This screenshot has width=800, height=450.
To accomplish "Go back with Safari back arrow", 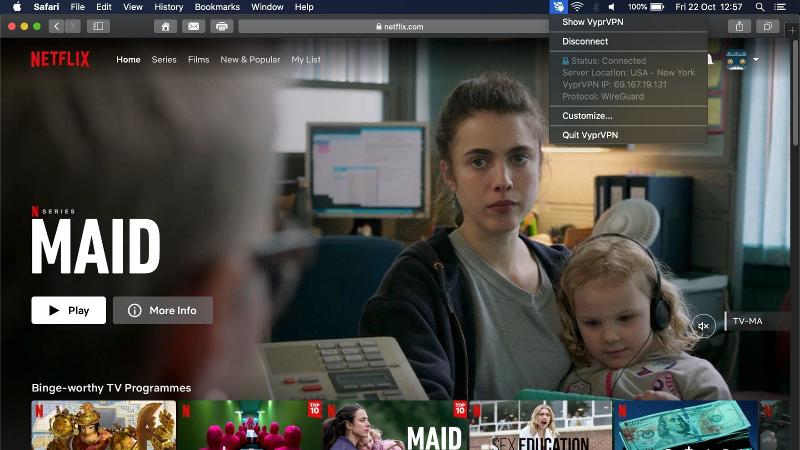I will tap(57, 26).
